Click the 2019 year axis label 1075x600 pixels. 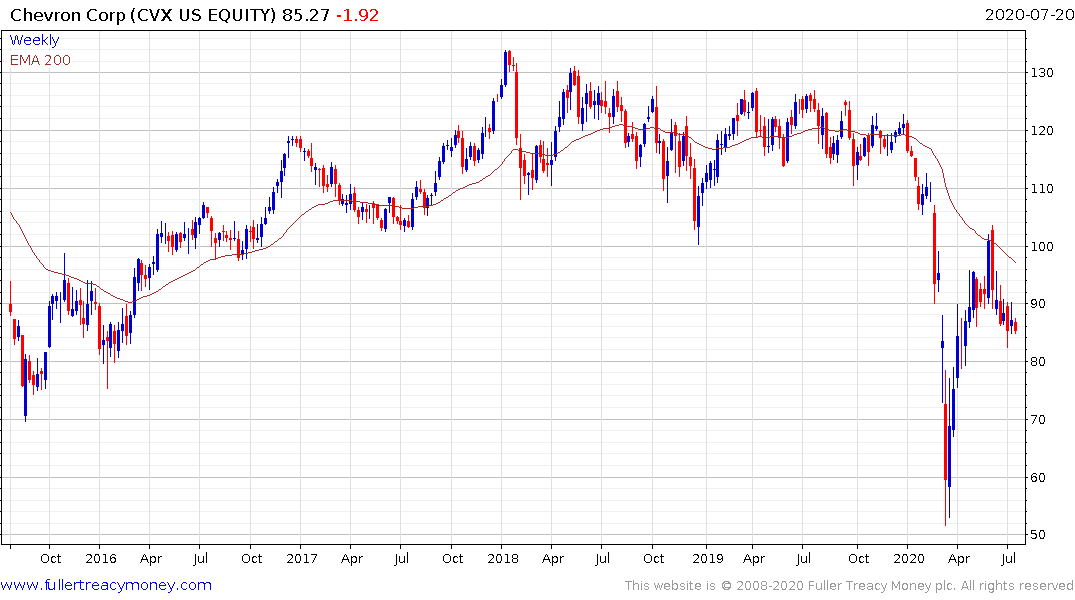pyautogui.click(x=708, y=558)
